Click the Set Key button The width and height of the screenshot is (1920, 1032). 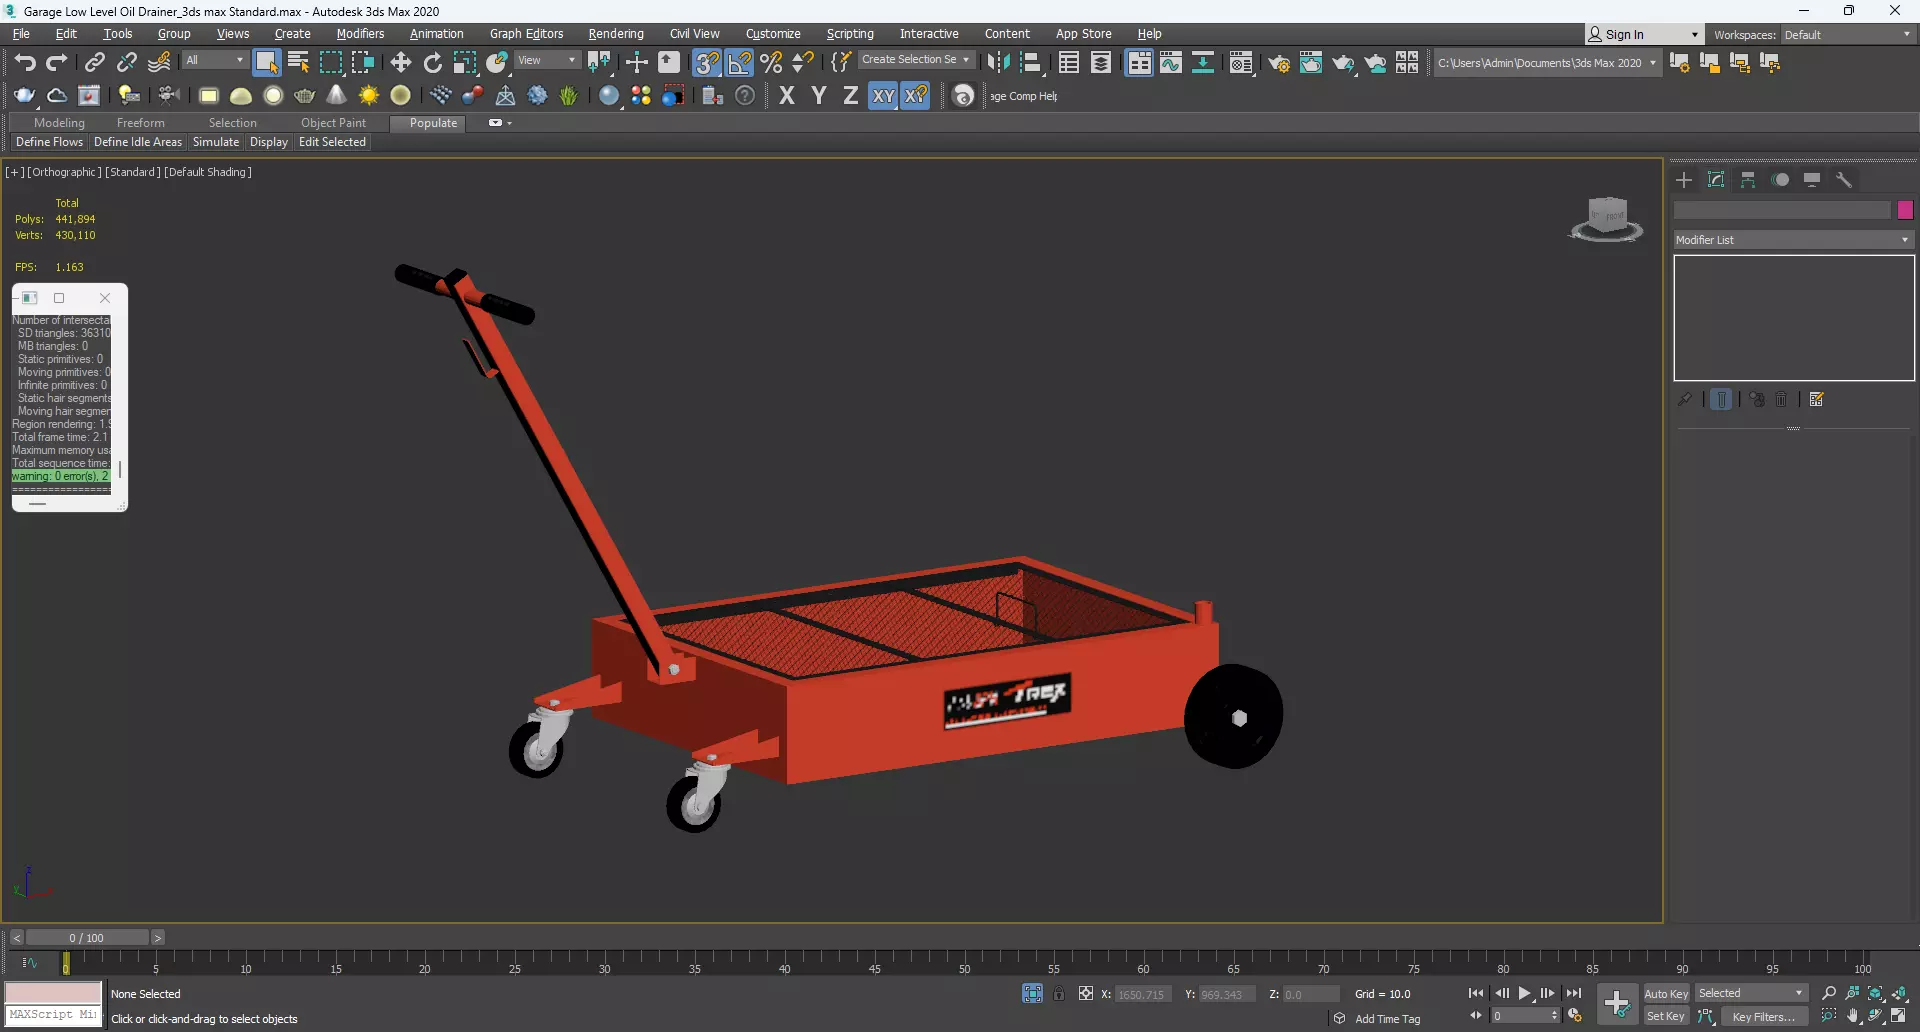coord(1666,1017)
